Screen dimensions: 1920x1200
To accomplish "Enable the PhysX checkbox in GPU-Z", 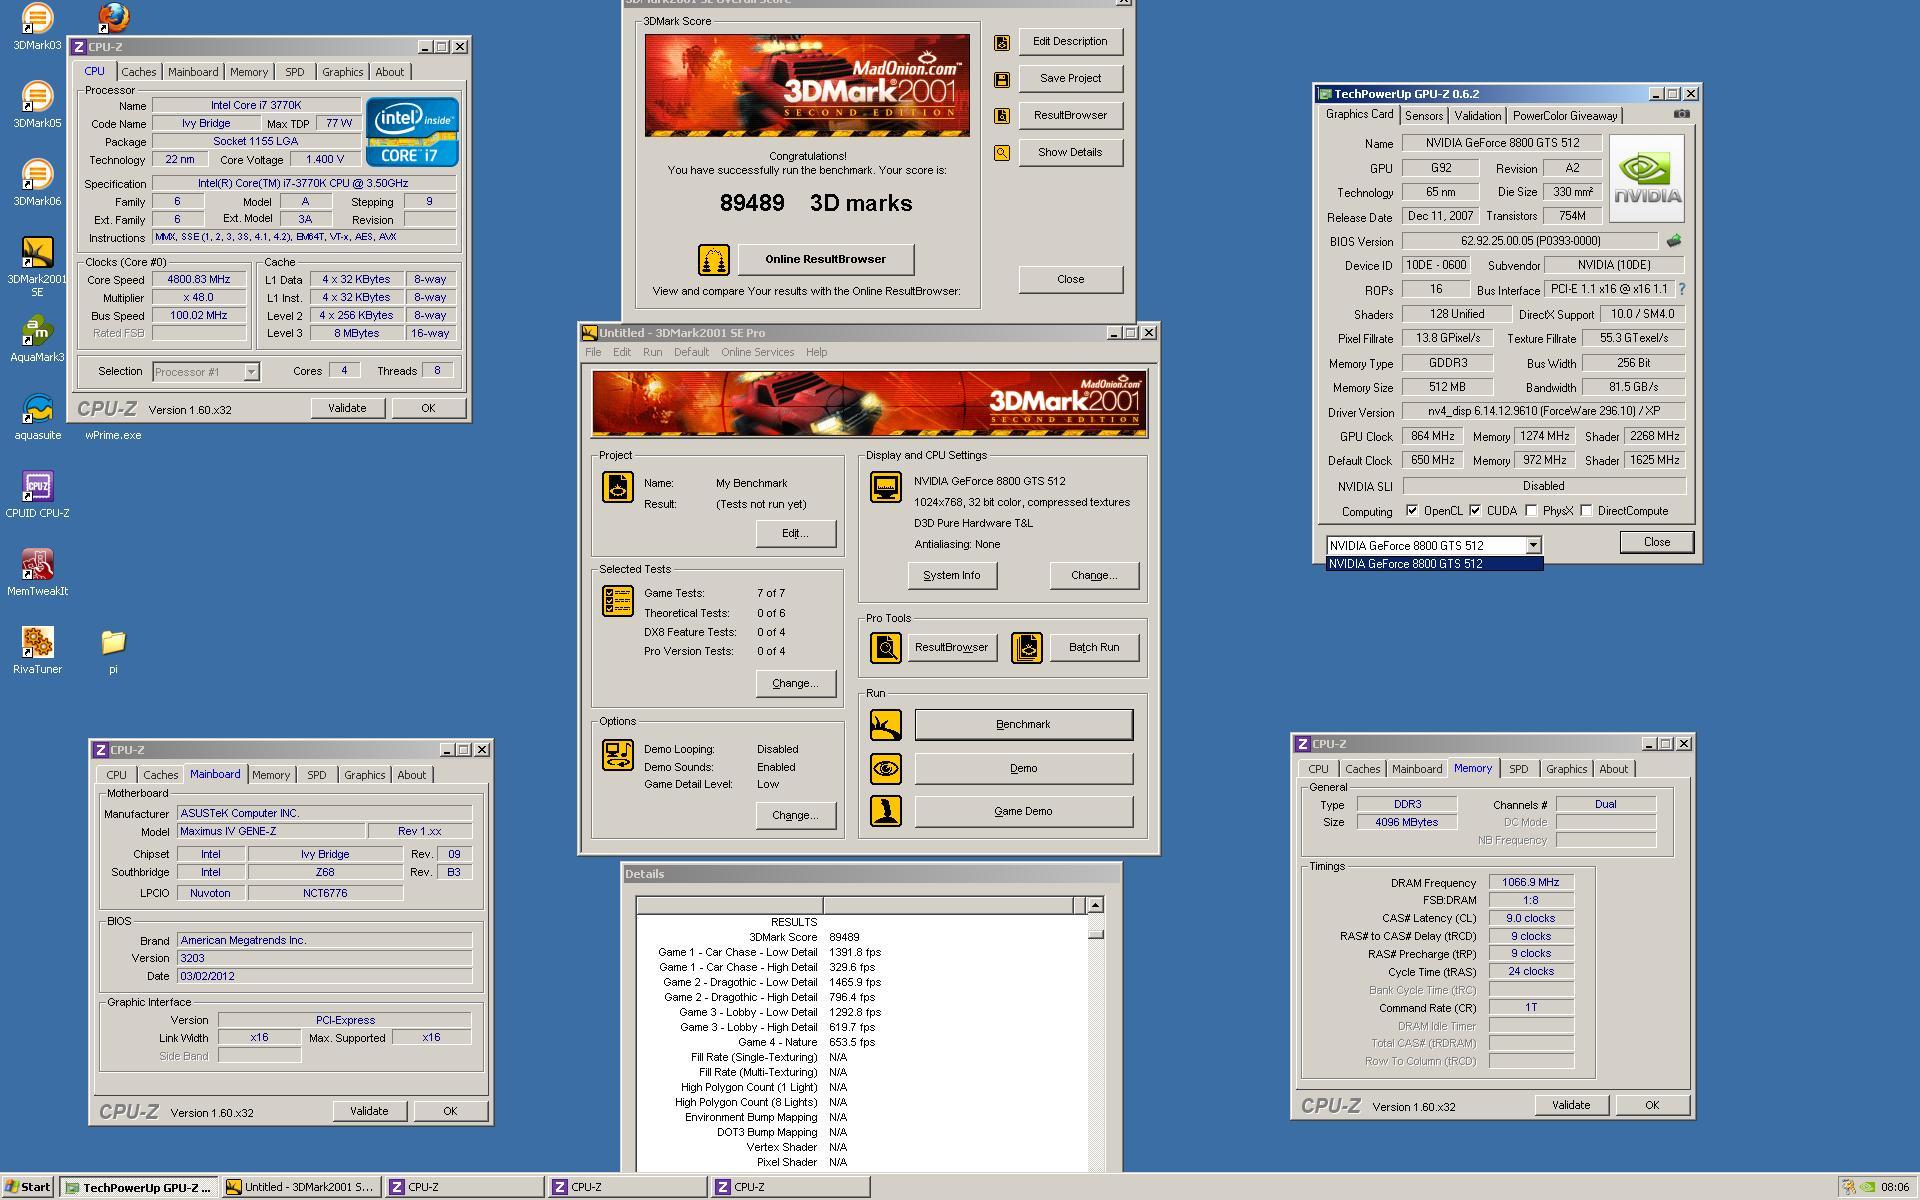I will pos(1531,511).
